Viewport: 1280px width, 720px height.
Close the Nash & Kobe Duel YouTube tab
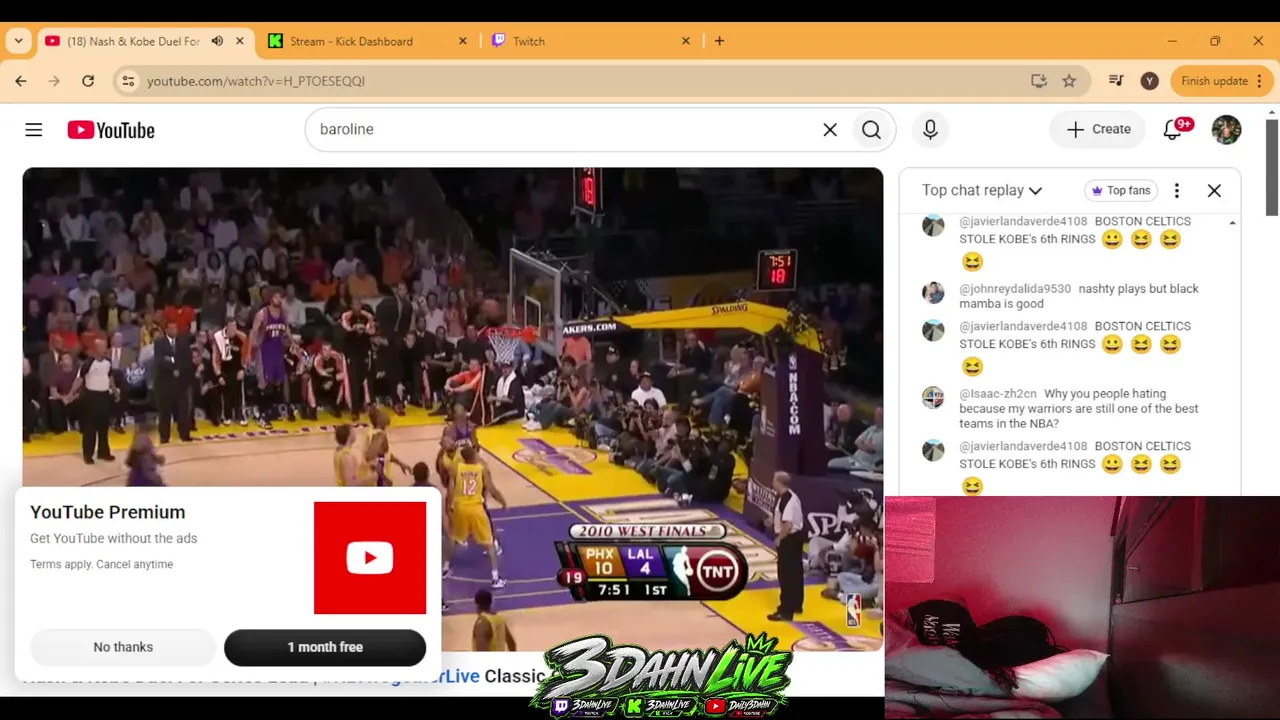coord(240,41)
